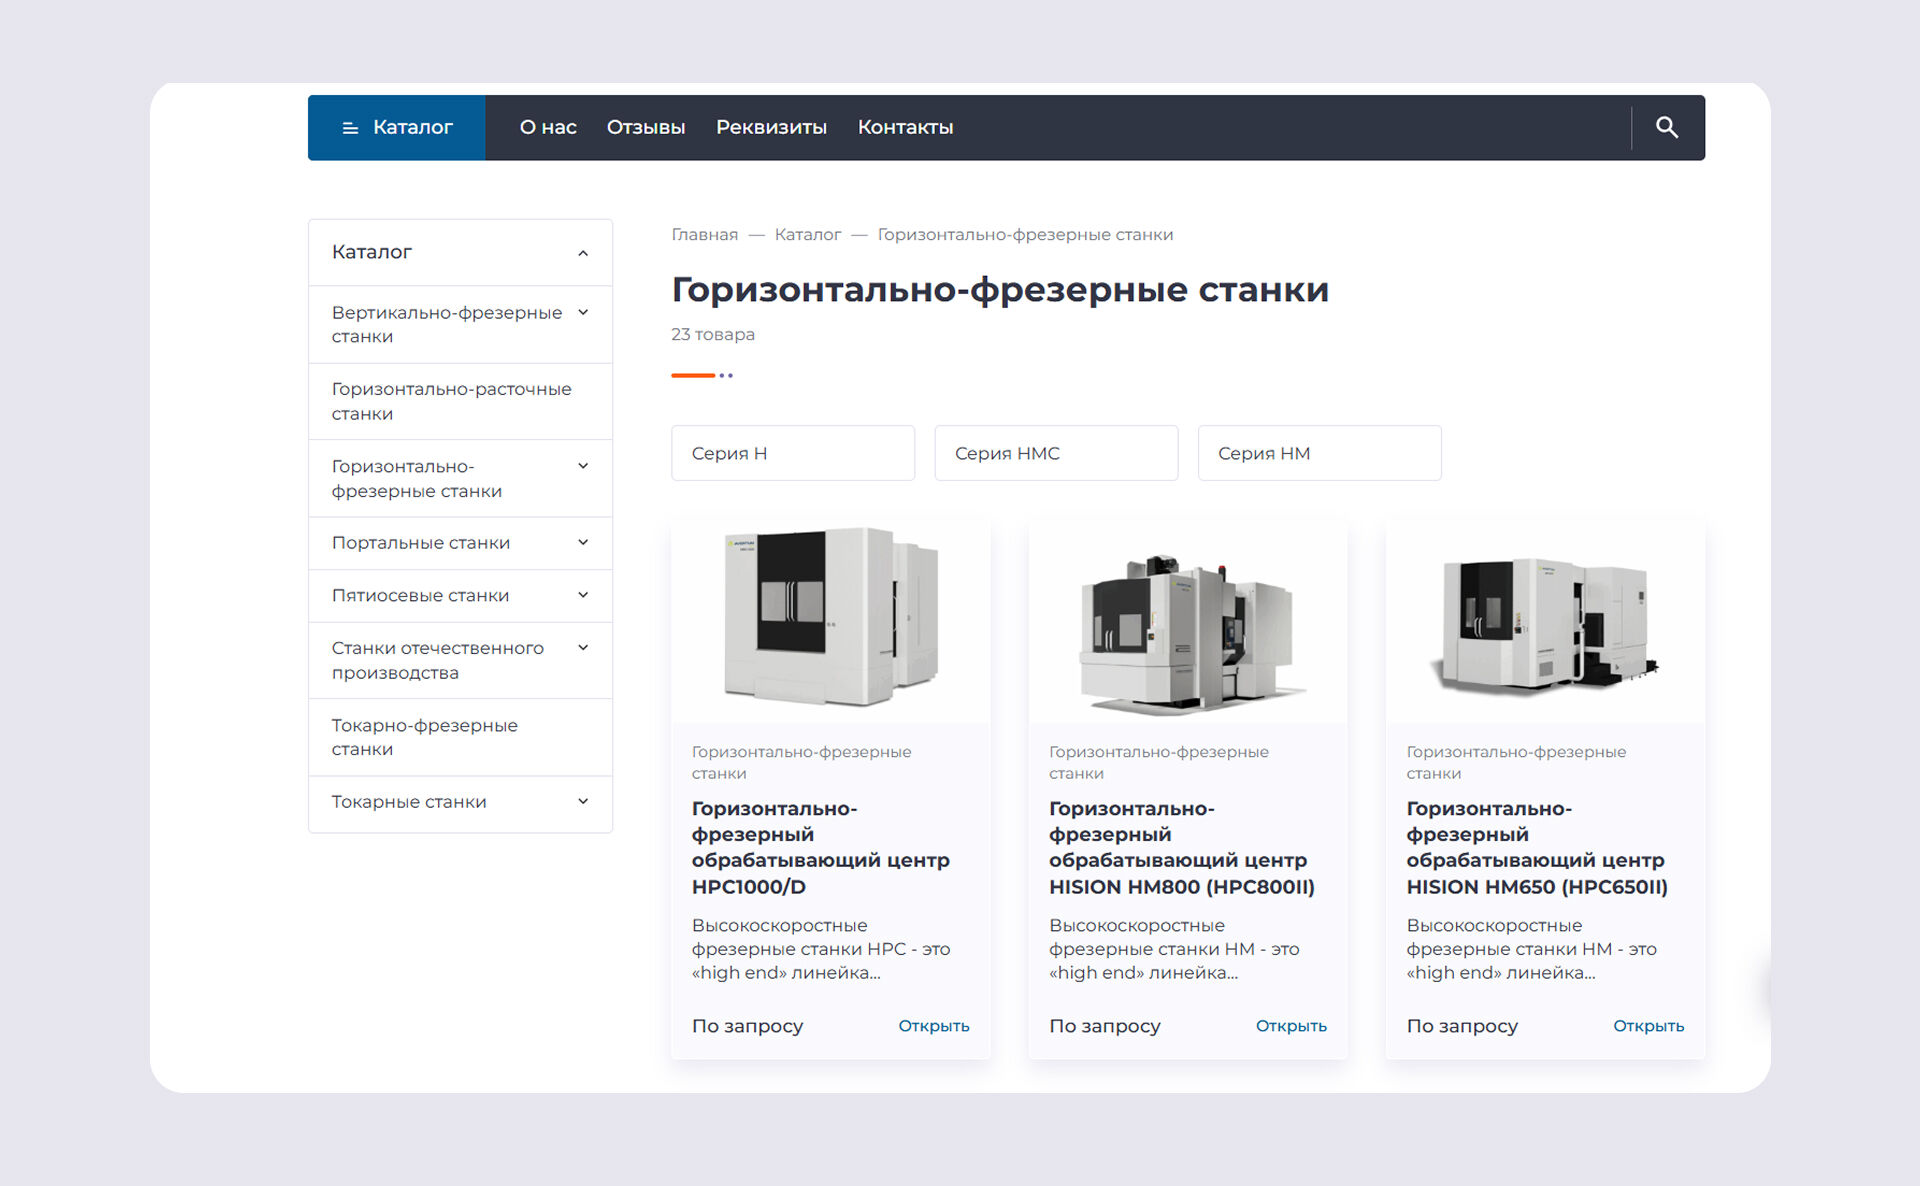Go to Контакты page
1920x1186 pixels.
[905, 127]
